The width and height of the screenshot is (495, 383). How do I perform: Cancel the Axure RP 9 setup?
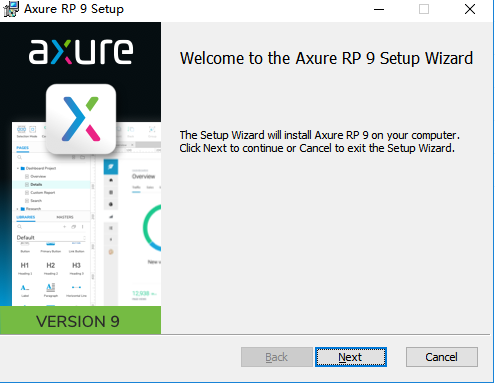442,357
